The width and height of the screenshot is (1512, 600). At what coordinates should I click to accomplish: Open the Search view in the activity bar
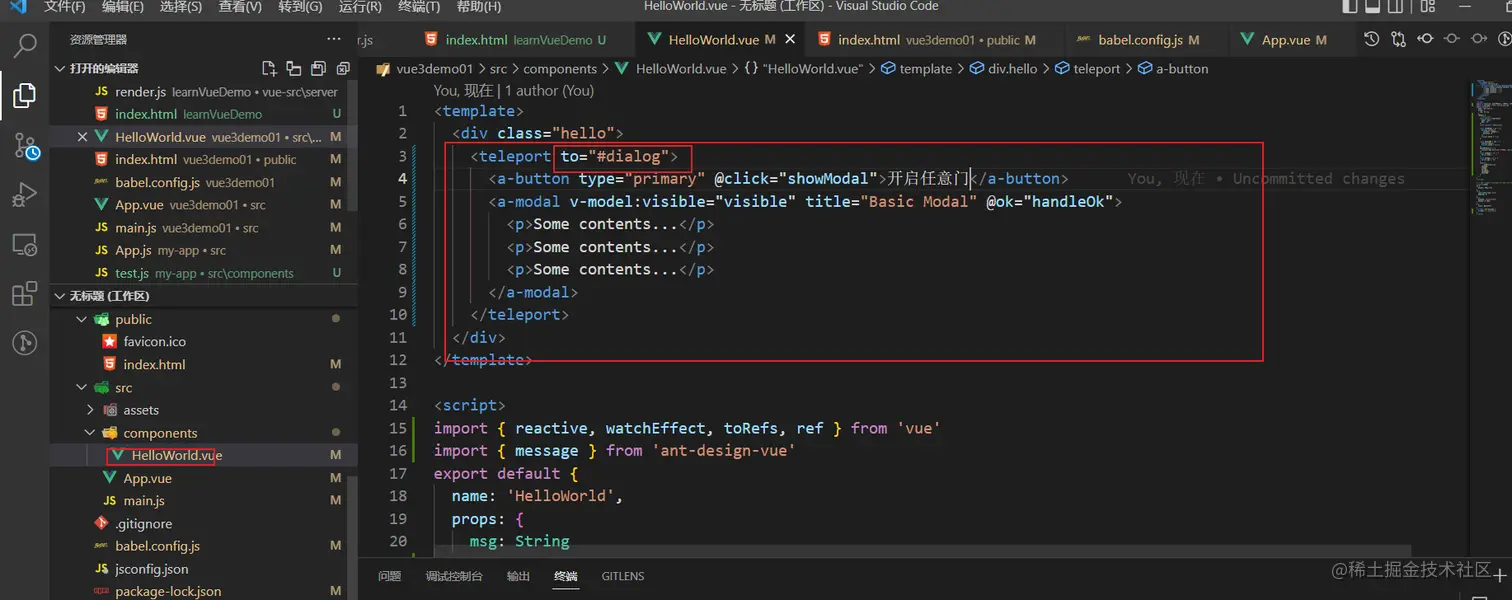(24, 45)
